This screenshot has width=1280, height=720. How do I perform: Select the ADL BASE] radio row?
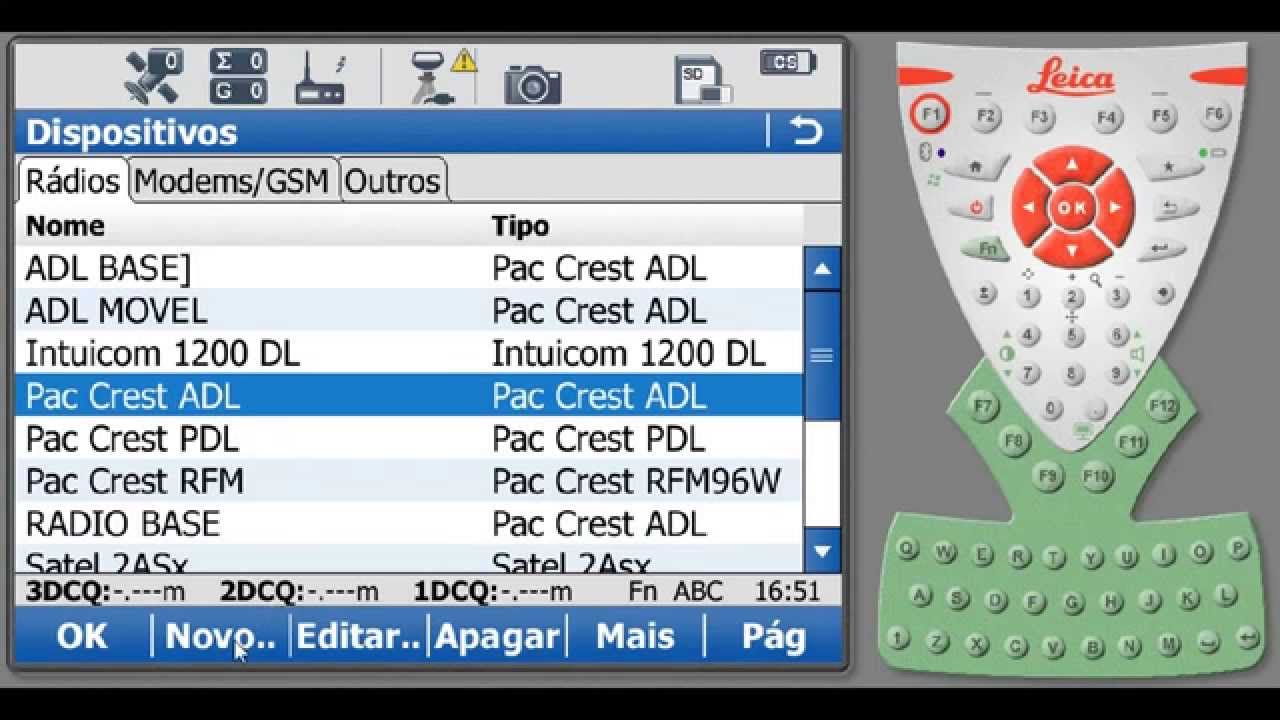[409, 268]
